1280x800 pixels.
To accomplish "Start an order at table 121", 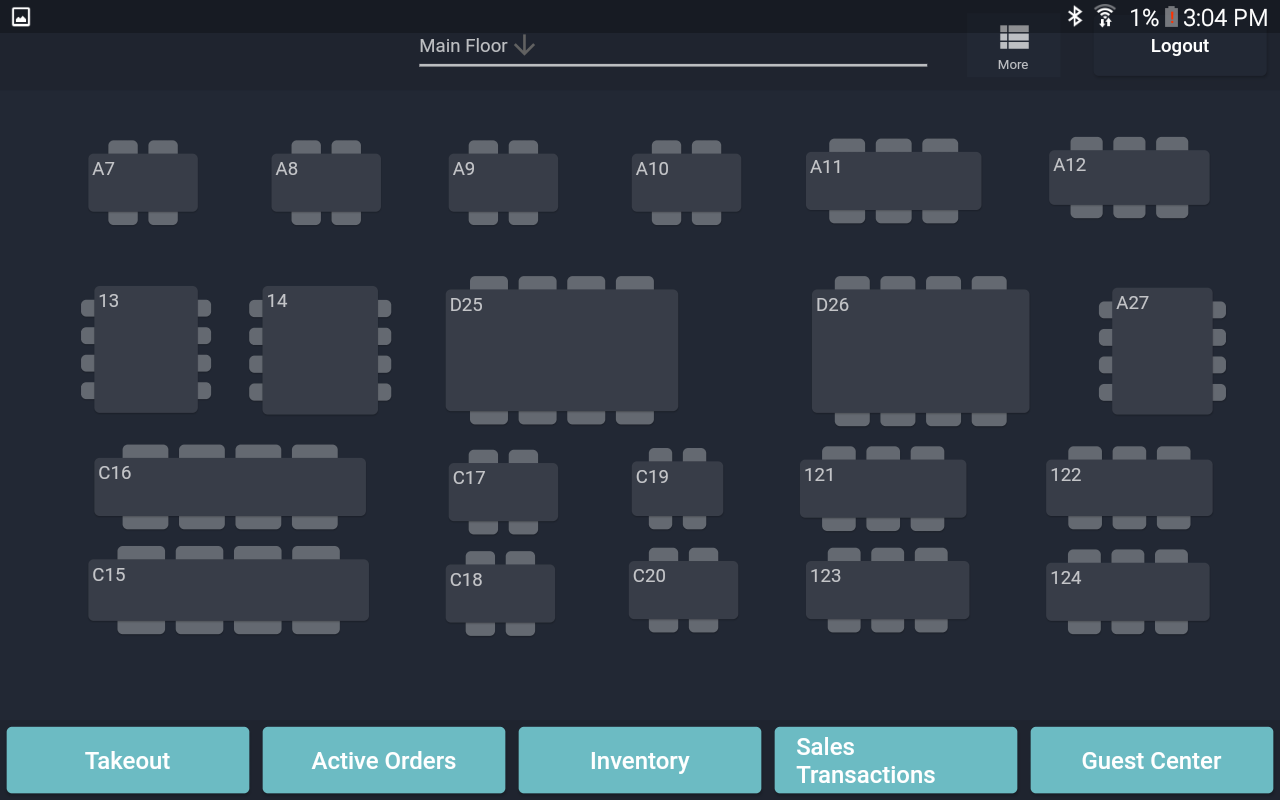I will 883,488.
